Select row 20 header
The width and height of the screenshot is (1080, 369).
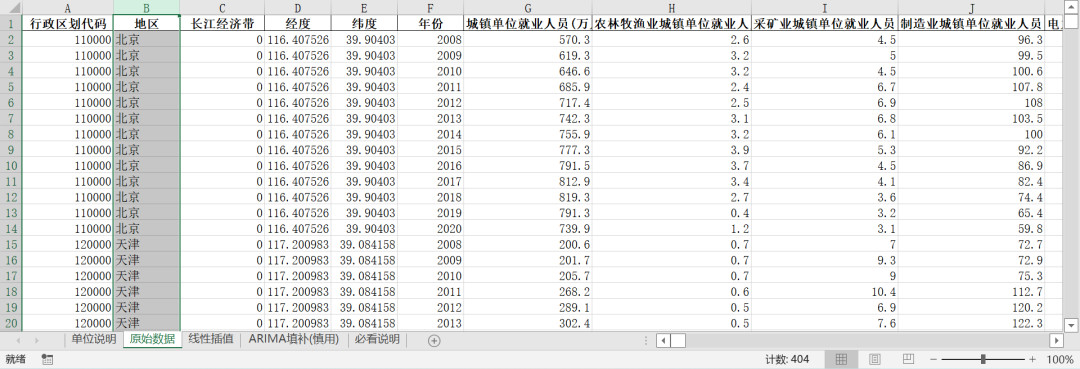pos(11,323)
